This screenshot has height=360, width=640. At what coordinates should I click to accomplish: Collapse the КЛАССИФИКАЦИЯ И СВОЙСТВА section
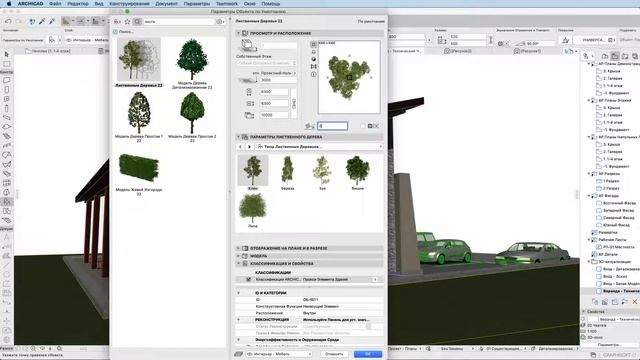click(239, 264)
